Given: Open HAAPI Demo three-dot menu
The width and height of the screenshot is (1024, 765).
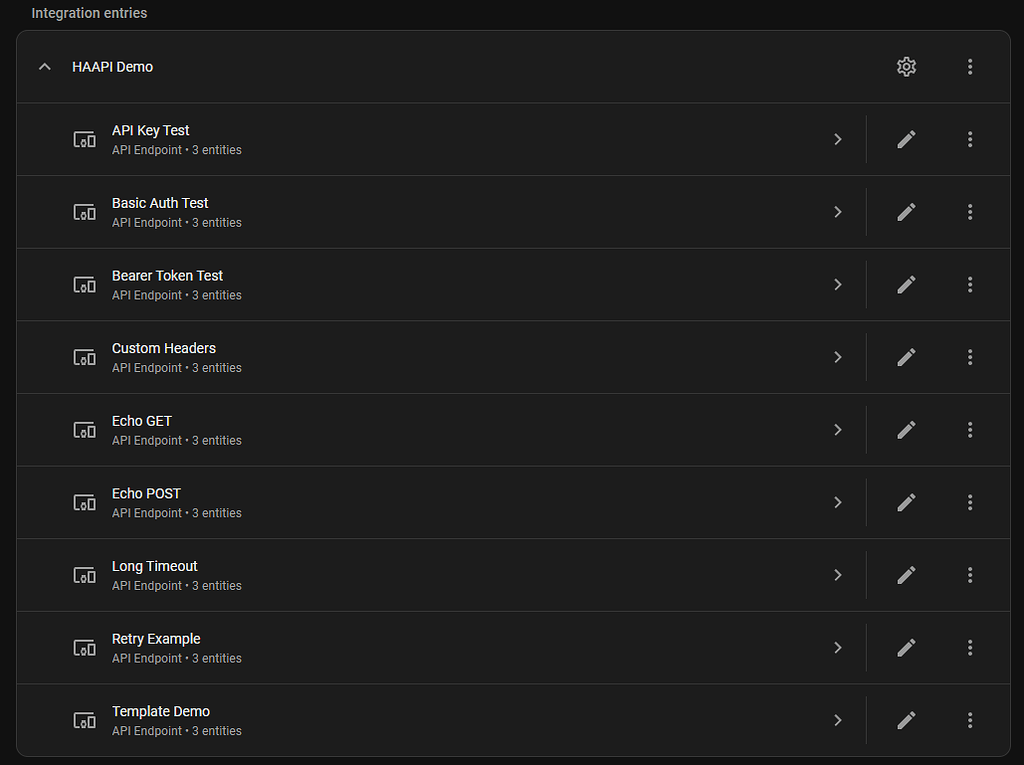Looking at the screenshot, I should [970, 67].
